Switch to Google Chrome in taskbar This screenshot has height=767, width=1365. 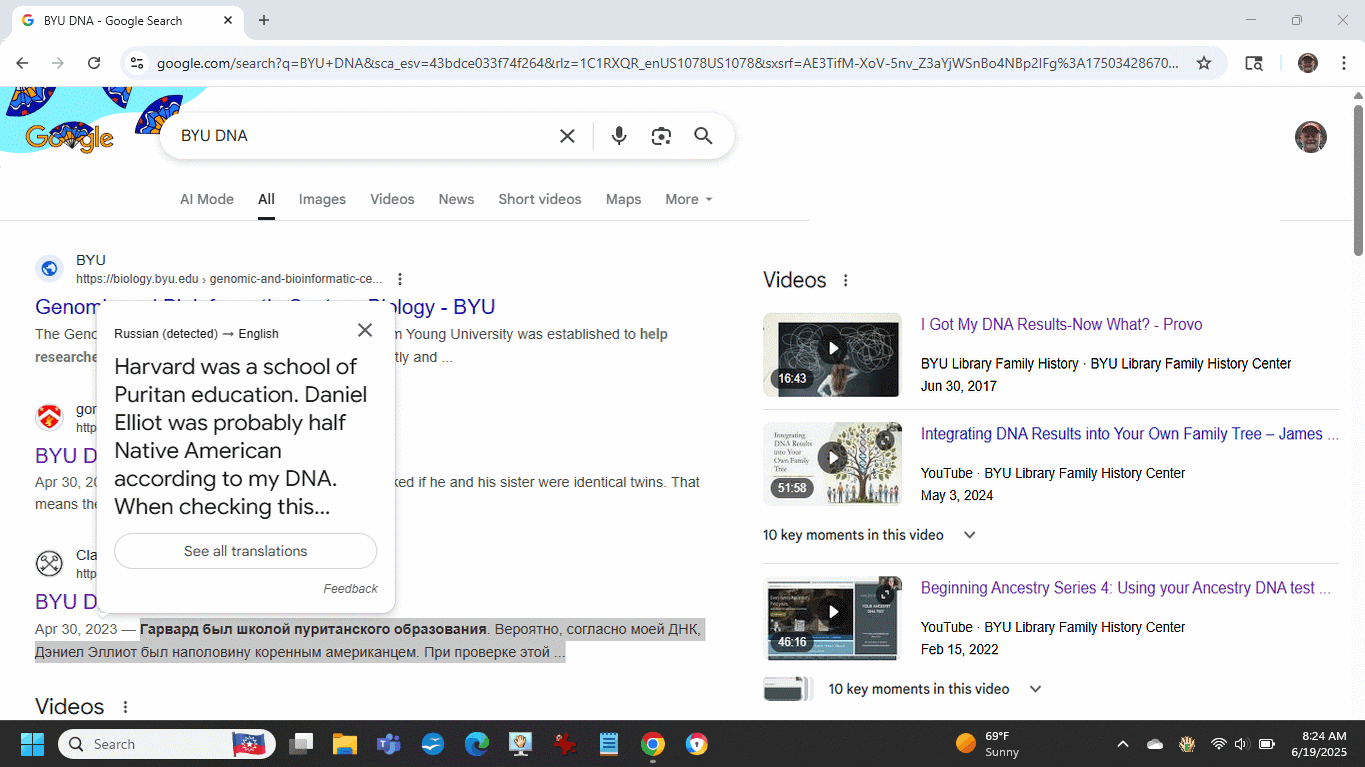coord(653,744)
